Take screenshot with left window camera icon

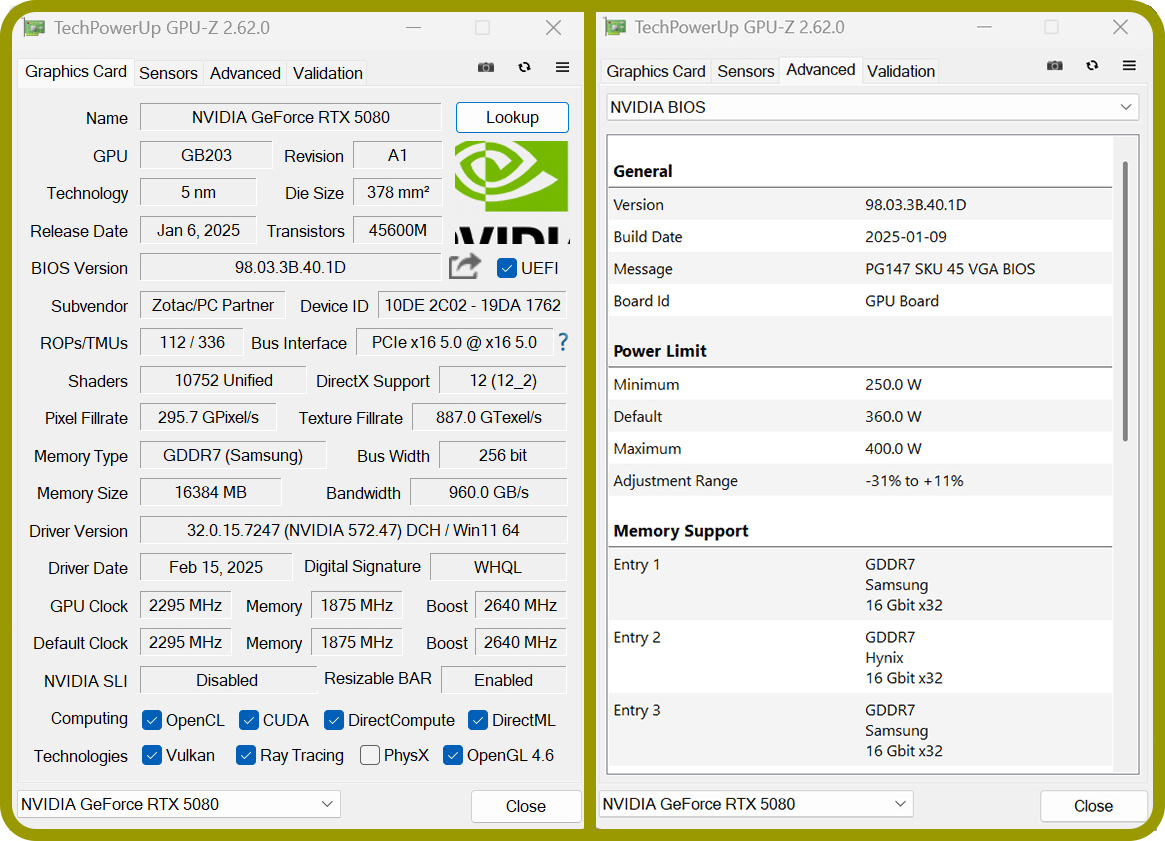tap(486, 68)
